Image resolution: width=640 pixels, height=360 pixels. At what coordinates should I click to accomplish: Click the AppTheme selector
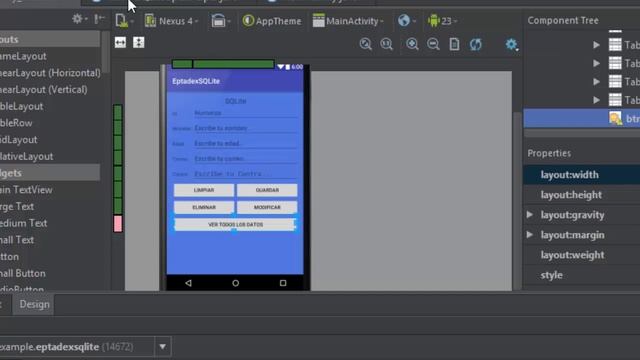click(272, 21)
